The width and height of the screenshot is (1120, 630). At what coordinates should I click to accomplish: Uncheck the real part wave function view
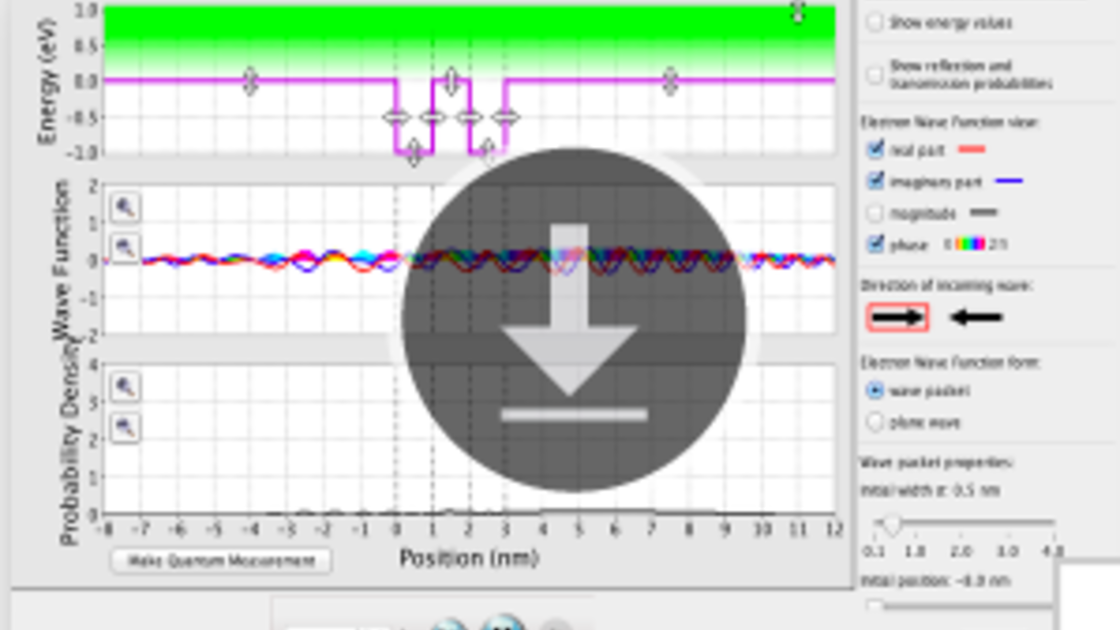(876, 150)
